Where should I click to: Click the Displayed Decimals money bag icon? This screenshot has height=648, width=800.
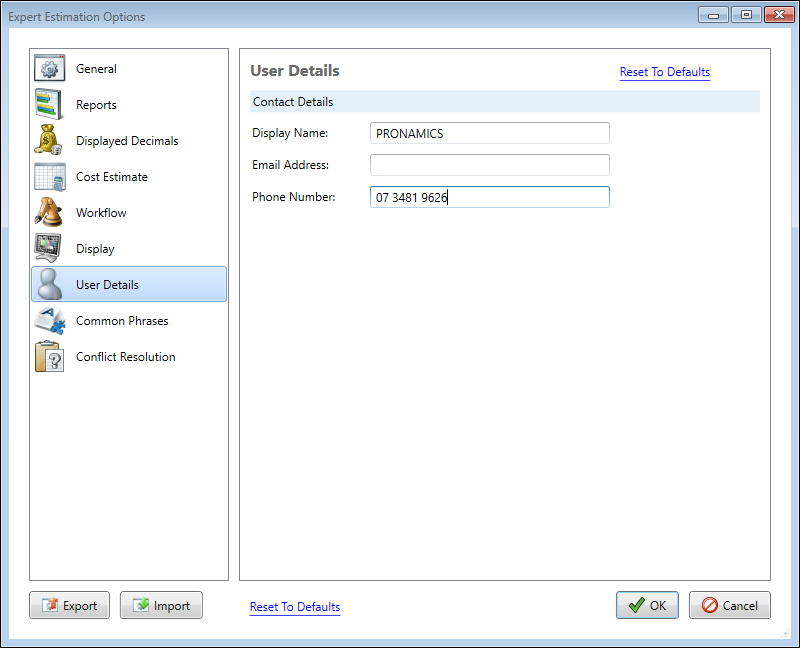click(x=50, y=141)
